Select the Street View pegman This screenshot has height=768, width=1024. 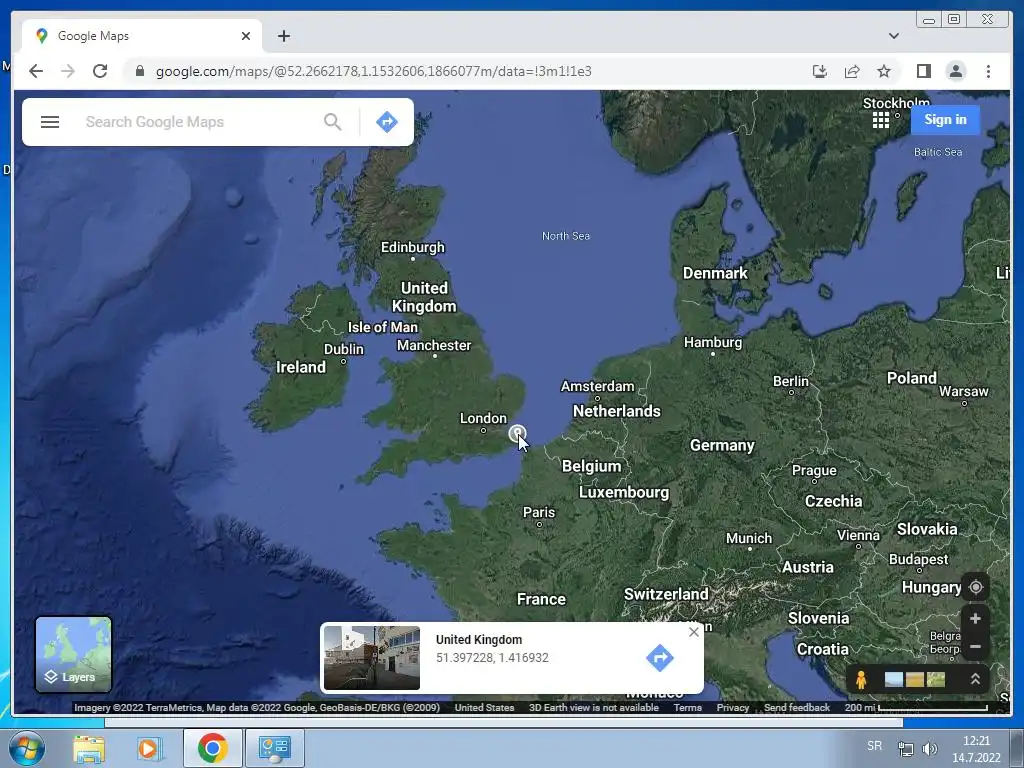click(861, 680)
